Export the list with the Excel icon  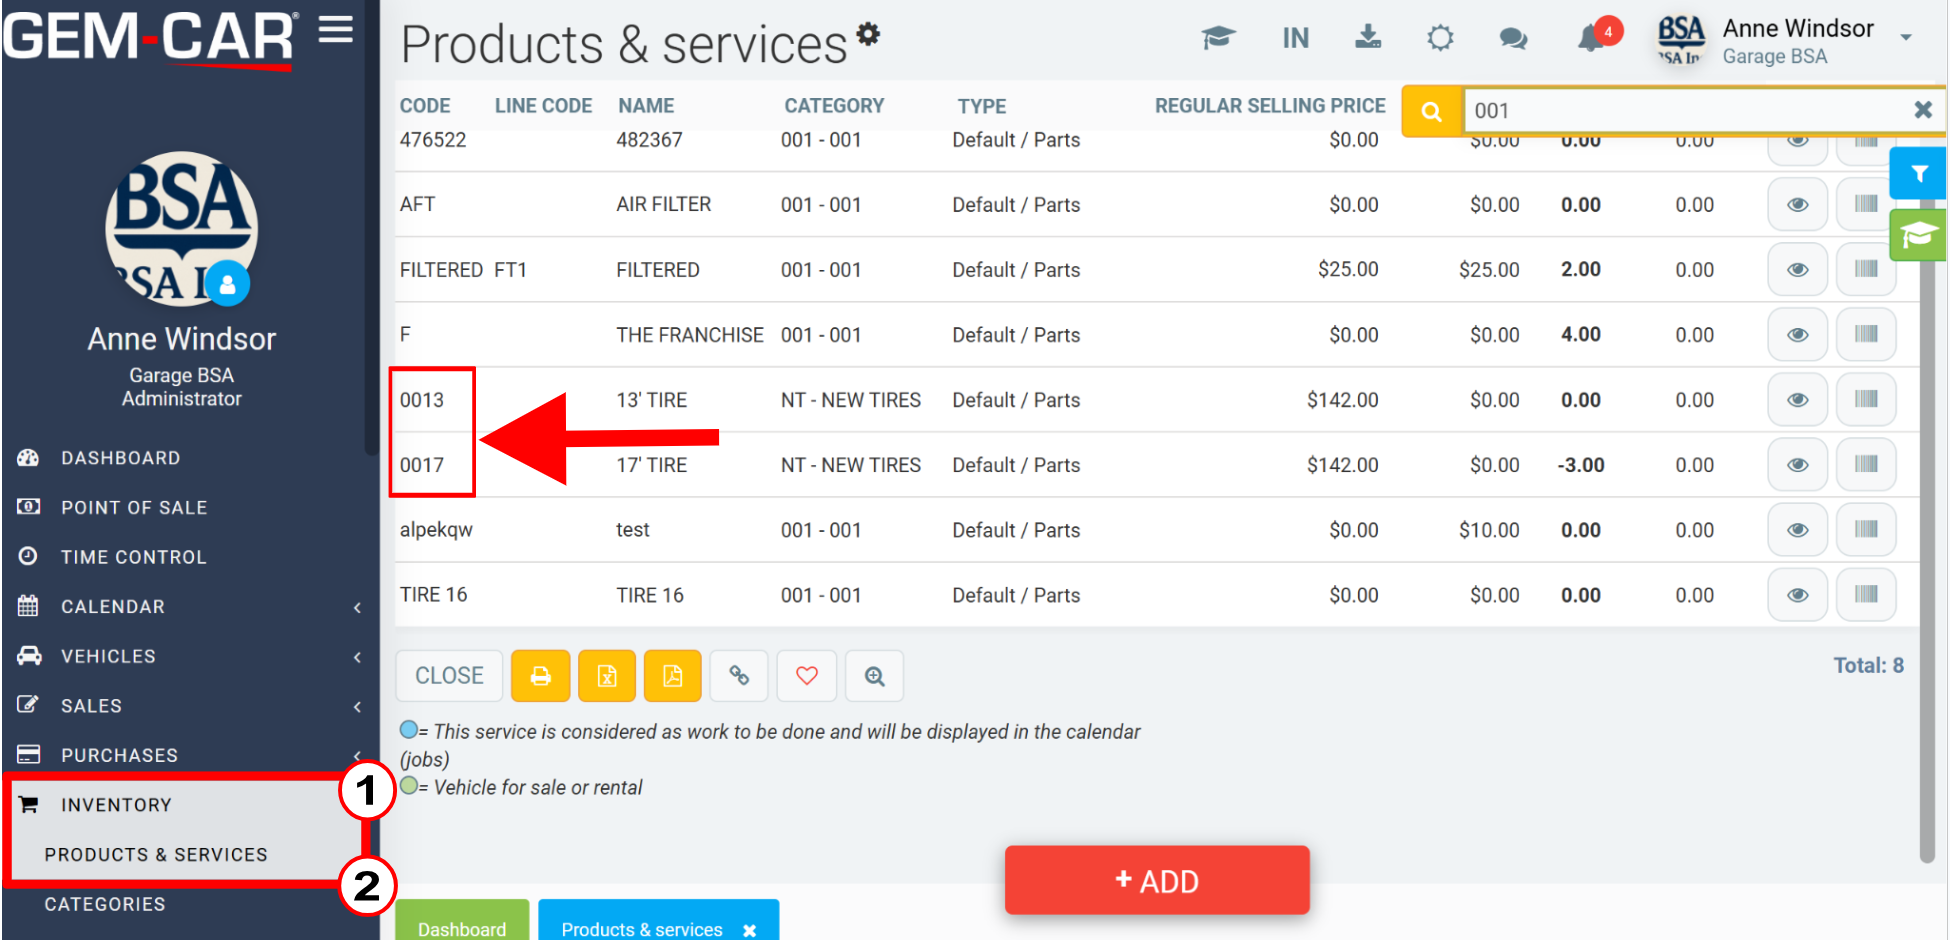tap(607, 676)
